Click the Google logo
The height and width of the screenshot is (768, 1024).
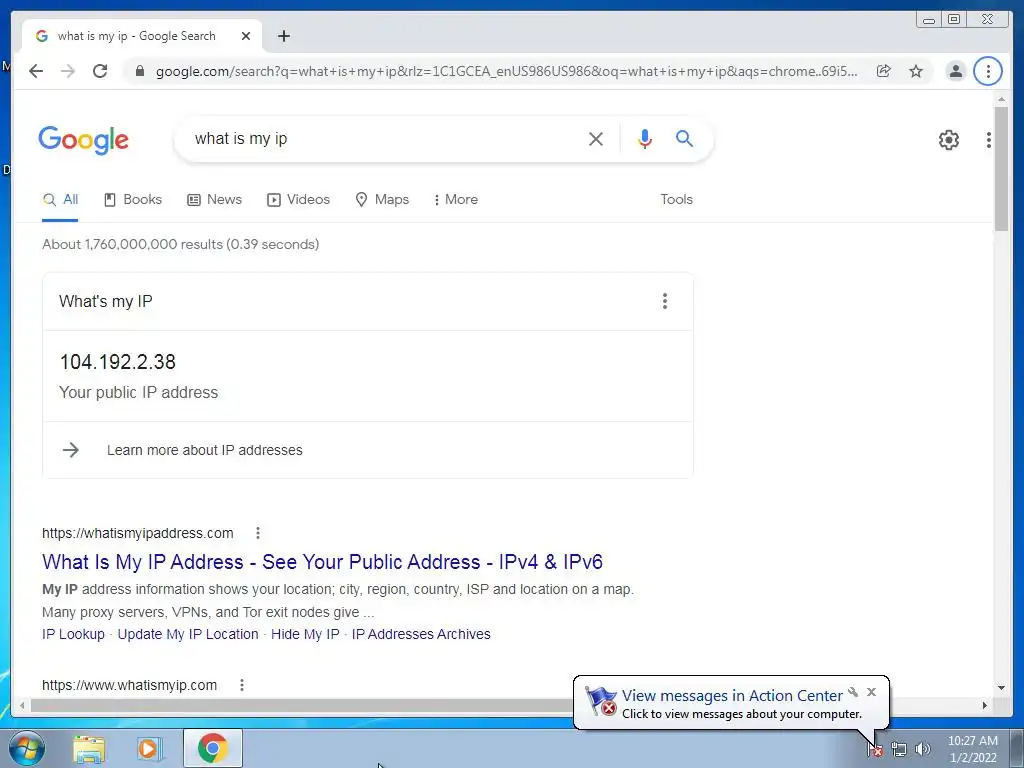point(84,140)
